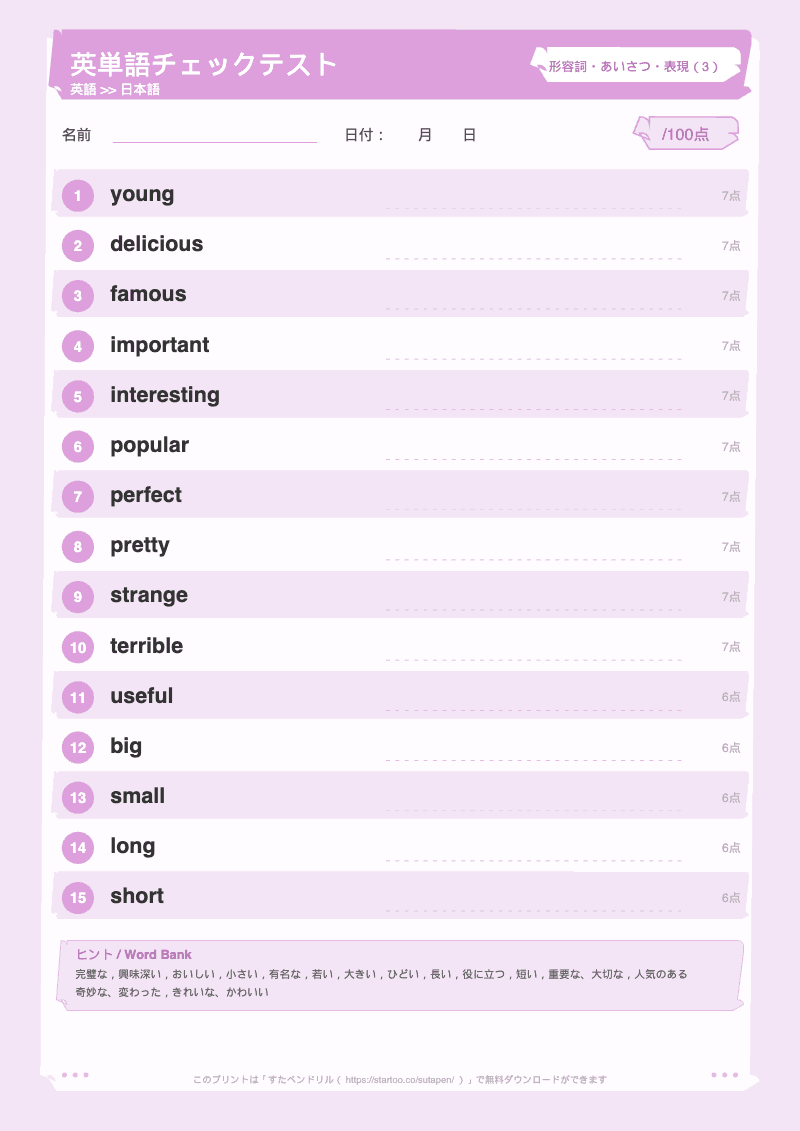Click the 英語 >> 日本語 subtitle
This screenshot has height=1131, width=800.
coord(115,89)
